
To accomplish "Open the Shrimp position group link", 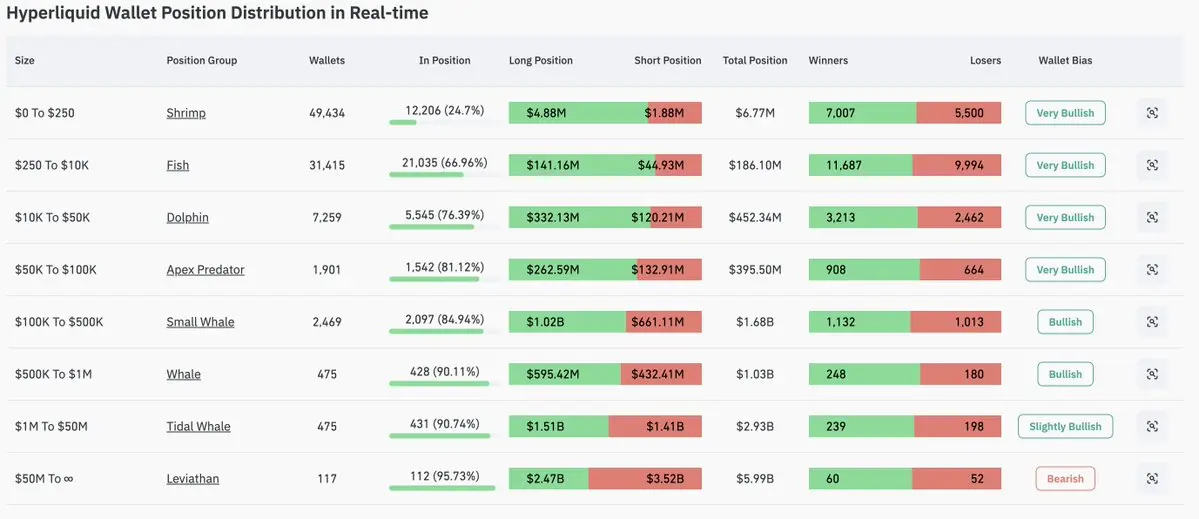I will click(186, 113).
